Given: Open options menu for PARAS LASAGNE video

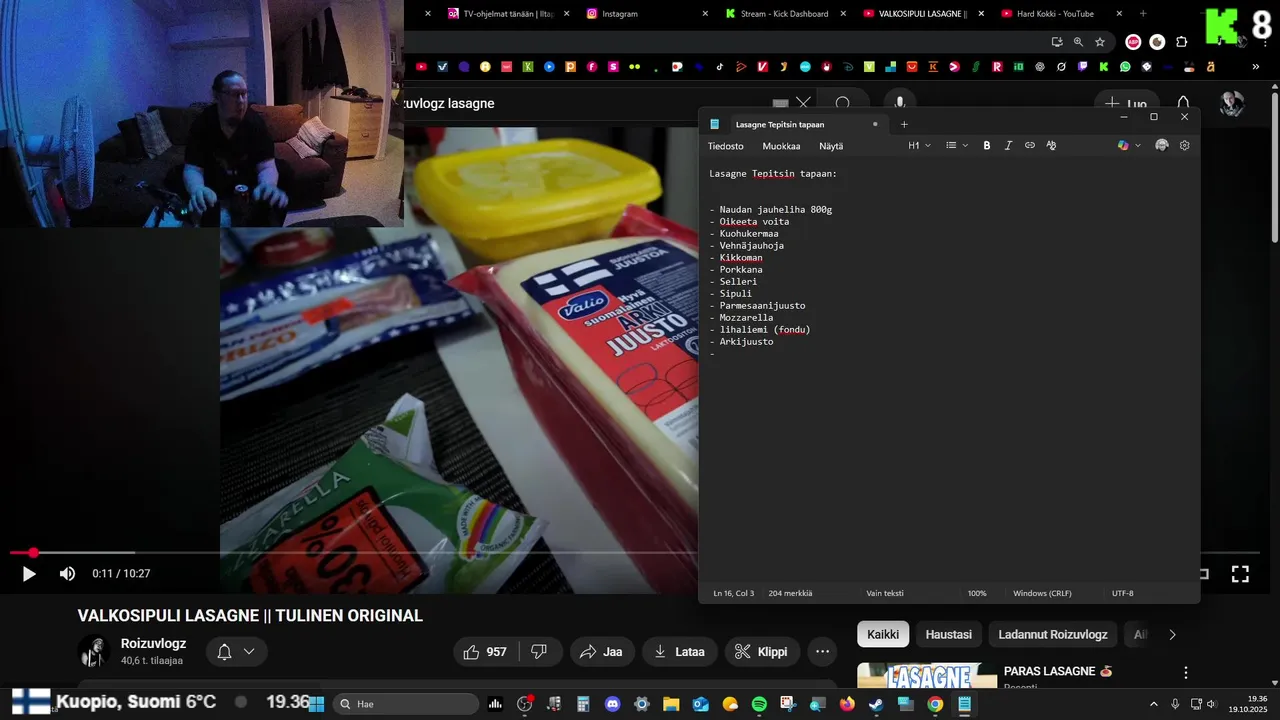Looking at the screenshot, I should point(1186,673).
